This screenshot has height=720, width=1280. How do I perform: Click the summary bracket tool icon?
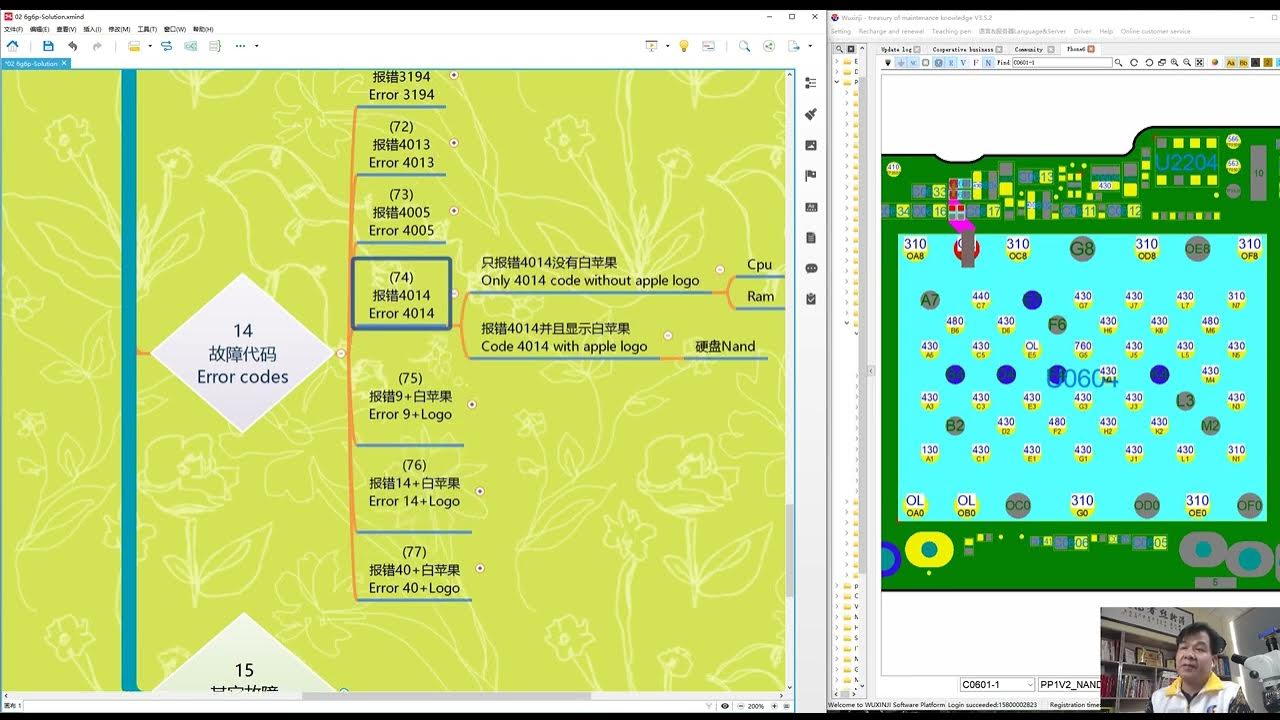tap(214, 46)
